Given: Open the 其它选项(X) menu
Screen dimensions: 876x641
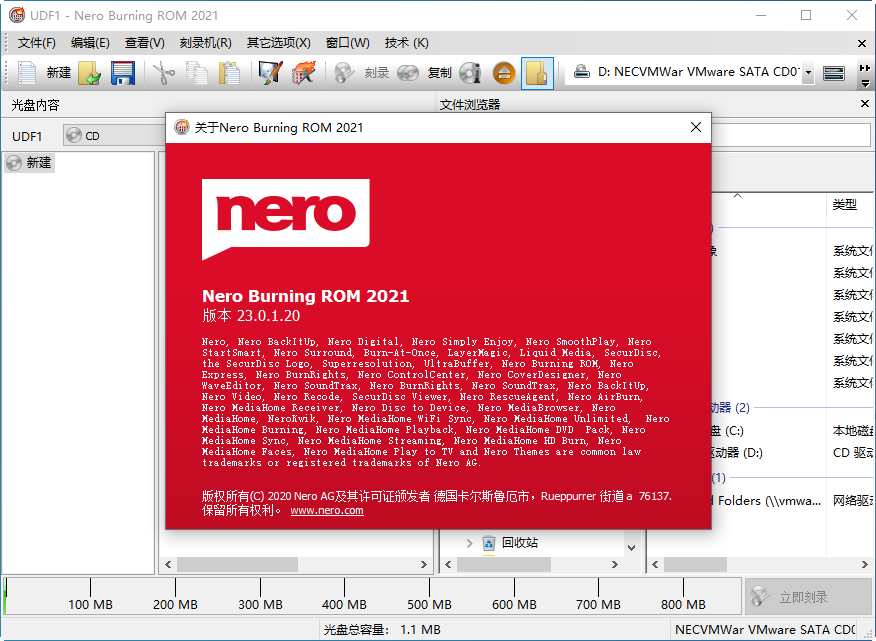Looking at the screenshot, I should click(279, 43).
